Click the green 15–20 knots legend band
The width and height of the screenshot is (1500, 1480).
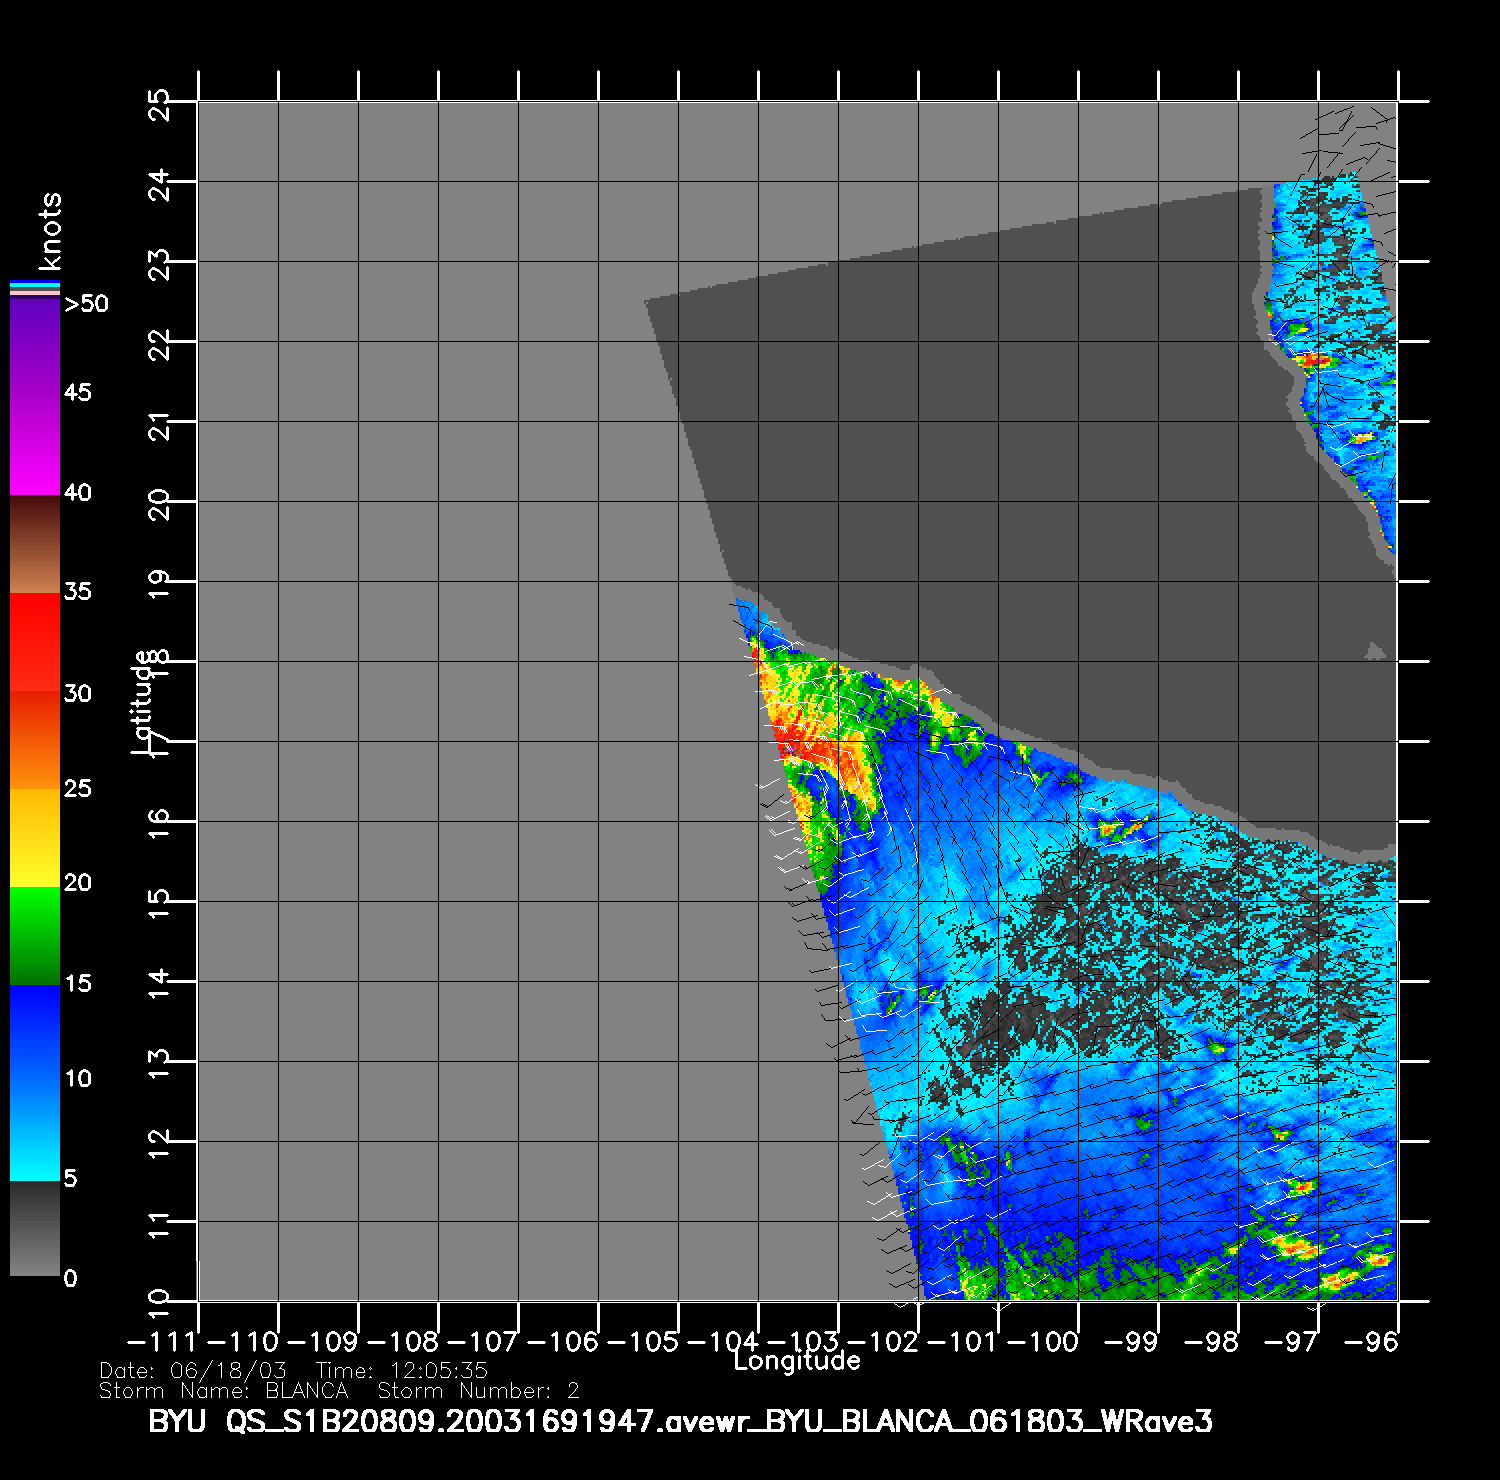[x=35, y=935]
